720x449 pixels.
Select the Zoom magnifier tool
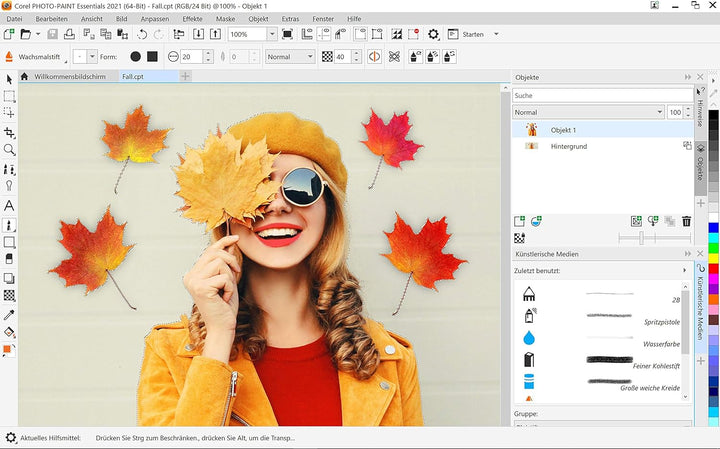pyautogui.click(x=9, y=150)
